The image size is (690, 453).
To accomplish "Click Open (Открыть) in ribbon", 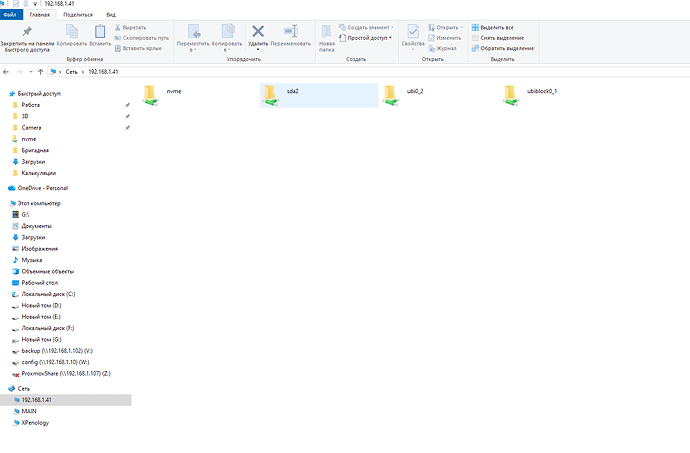I will (445, 27).
